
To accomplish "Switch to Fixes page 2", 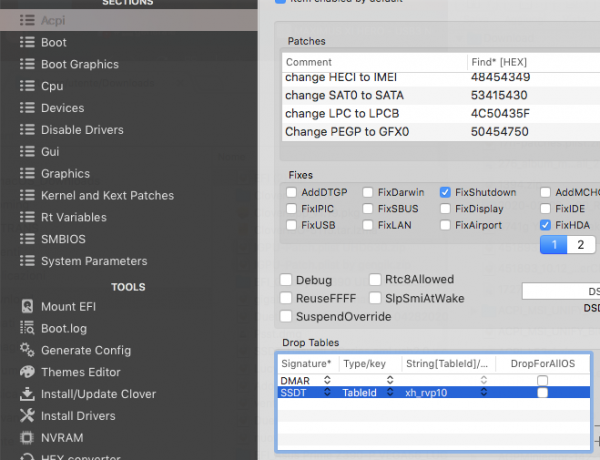I will tap(580, 245).
